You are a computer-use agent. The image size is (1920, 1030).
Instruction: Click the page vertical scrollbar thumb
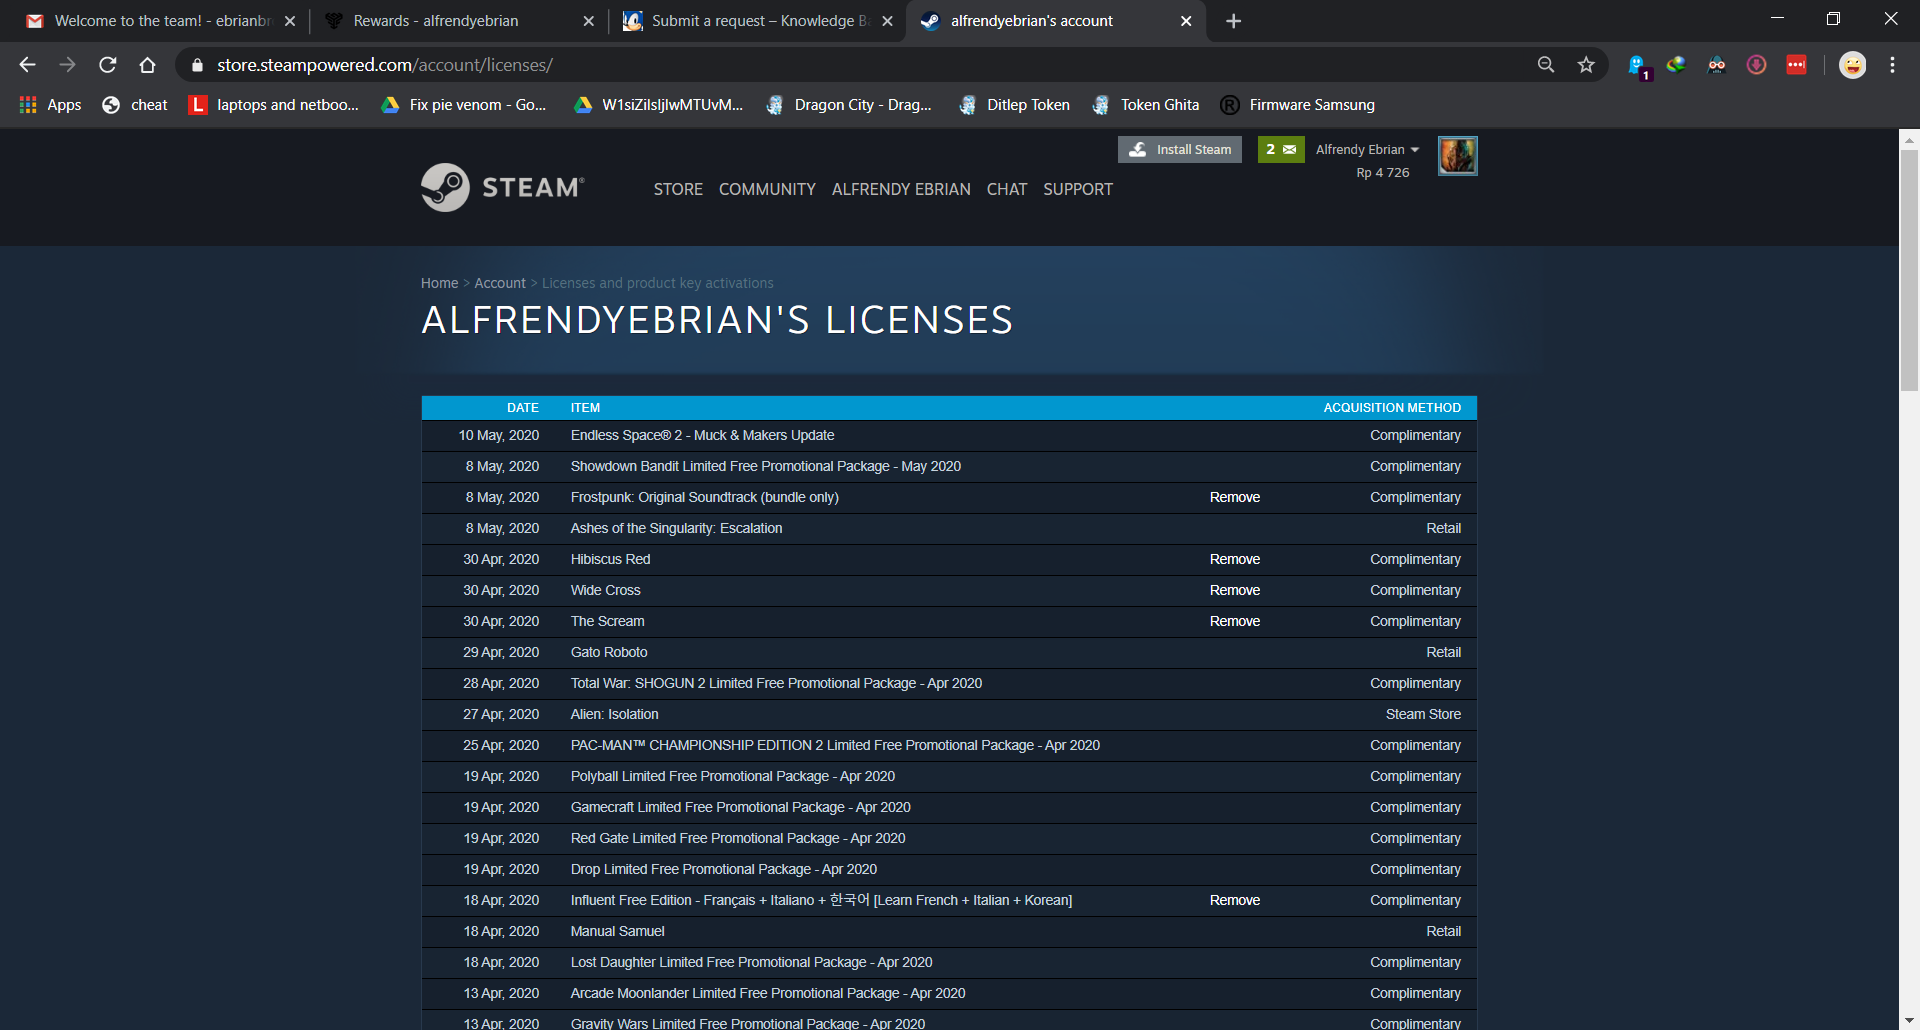pos(1909,270)
